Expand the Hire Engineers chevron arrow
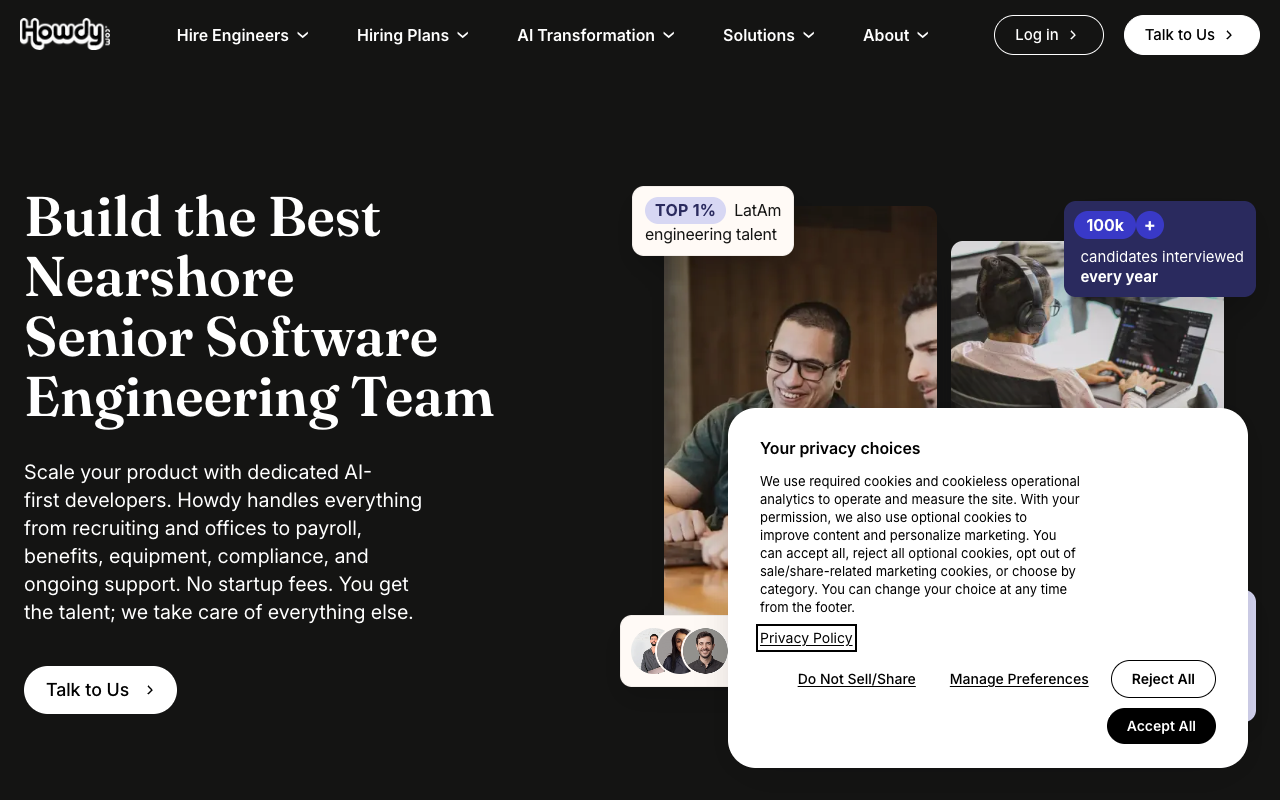 click(x=303, y=35)
